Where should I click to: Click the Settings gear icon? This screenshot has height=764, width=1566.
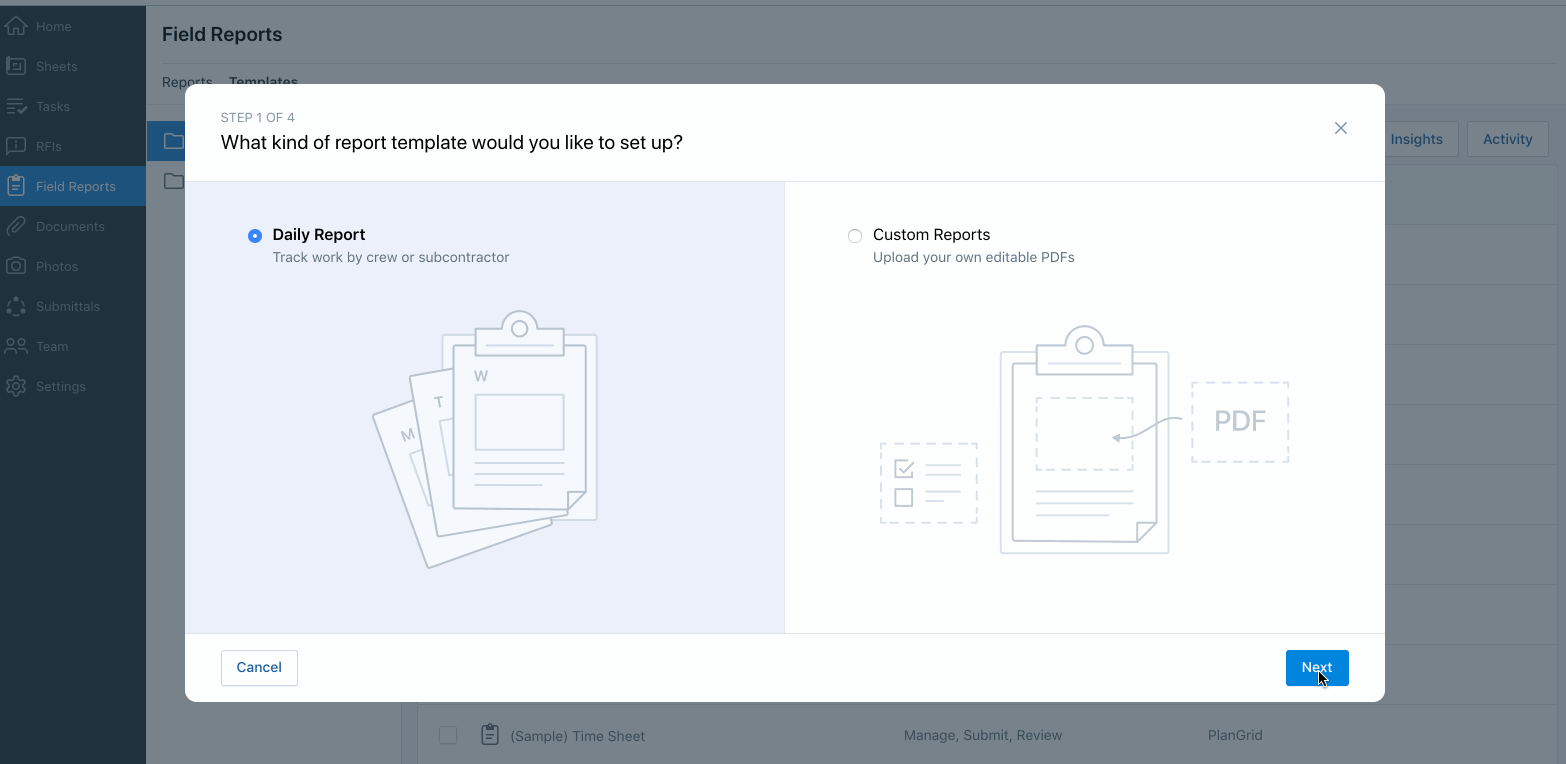tap(16, 386)
